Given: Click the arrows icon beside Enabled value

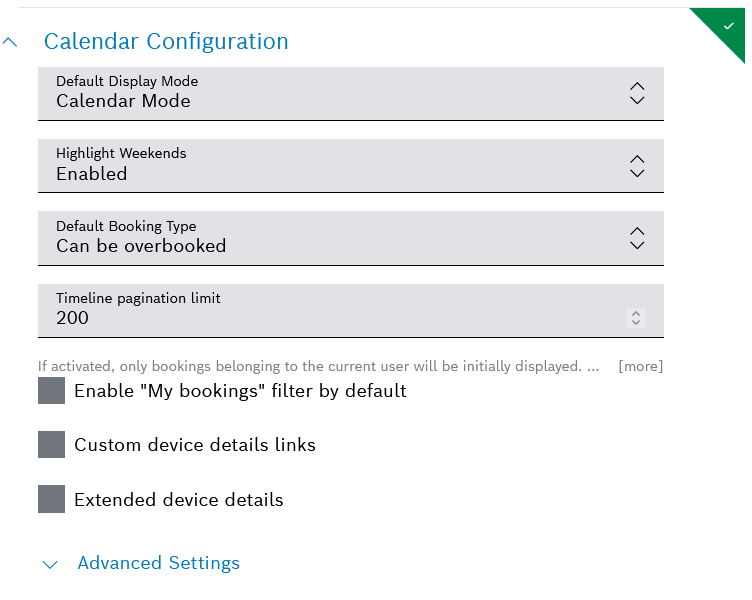Looking at the screenshot, I should [637, 166].
